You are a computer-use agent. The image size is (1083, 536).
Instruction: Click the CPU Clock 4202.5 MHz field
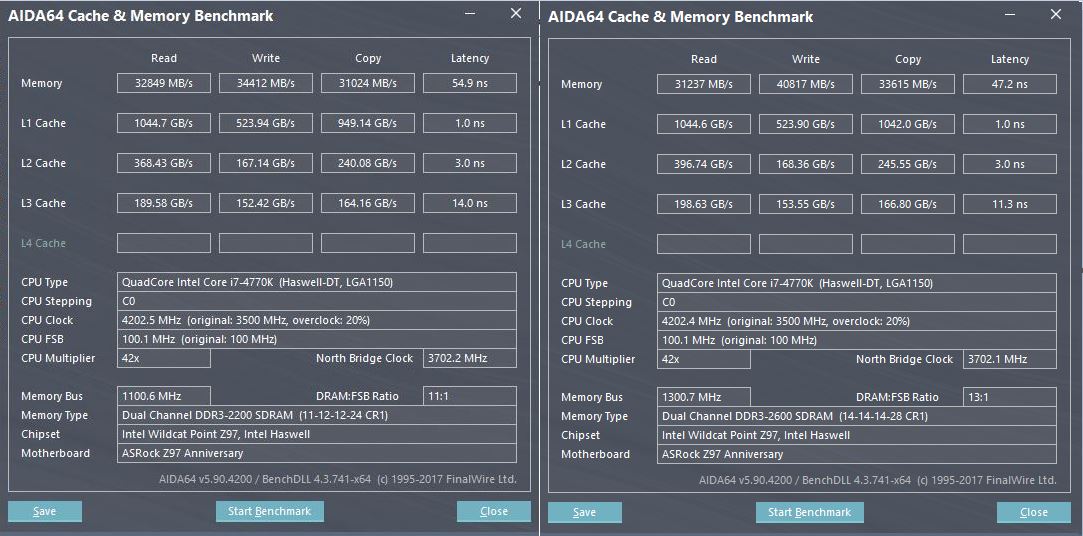pos(317,320)
